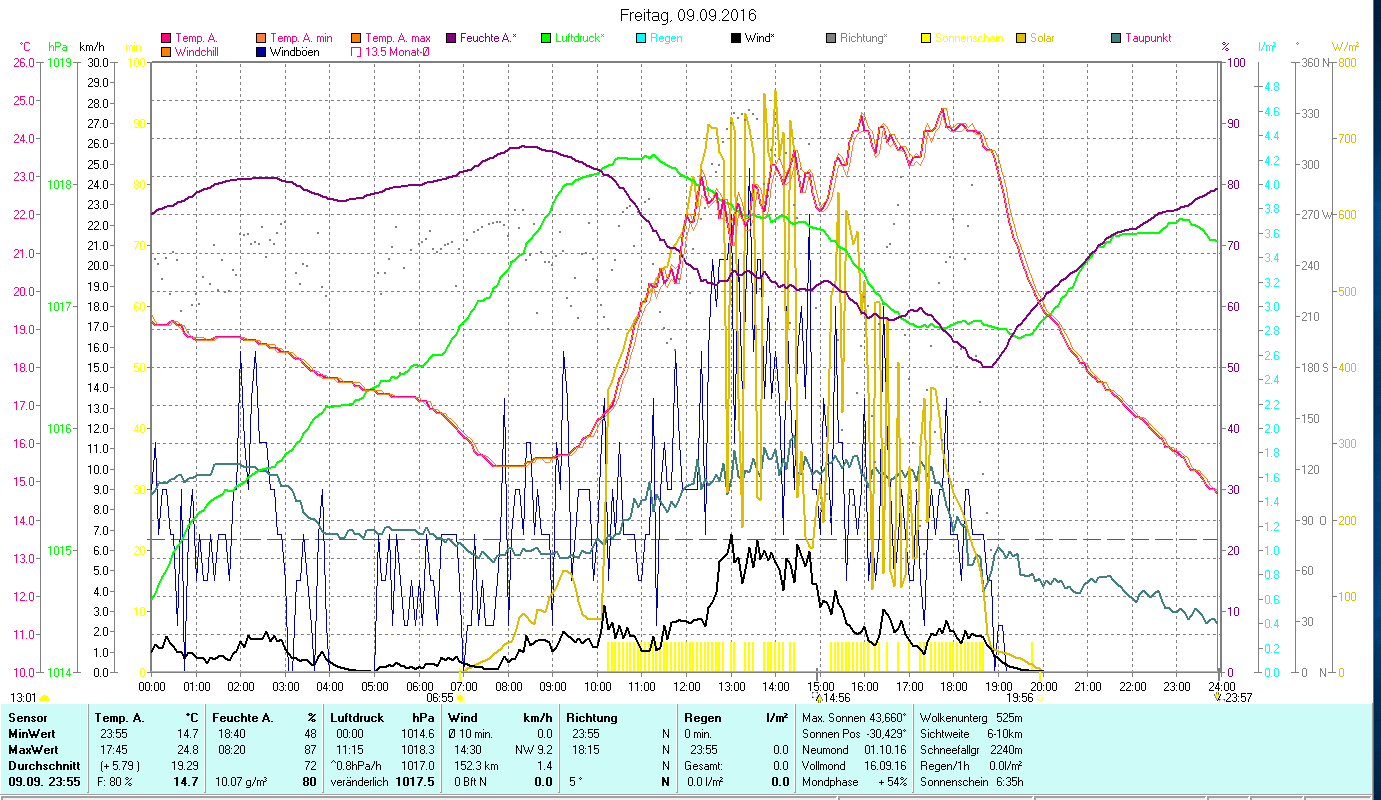Click the cyan Regen legend swatch
The height and width of the screenshot is (800, 1381).
[x=641, y=38]
